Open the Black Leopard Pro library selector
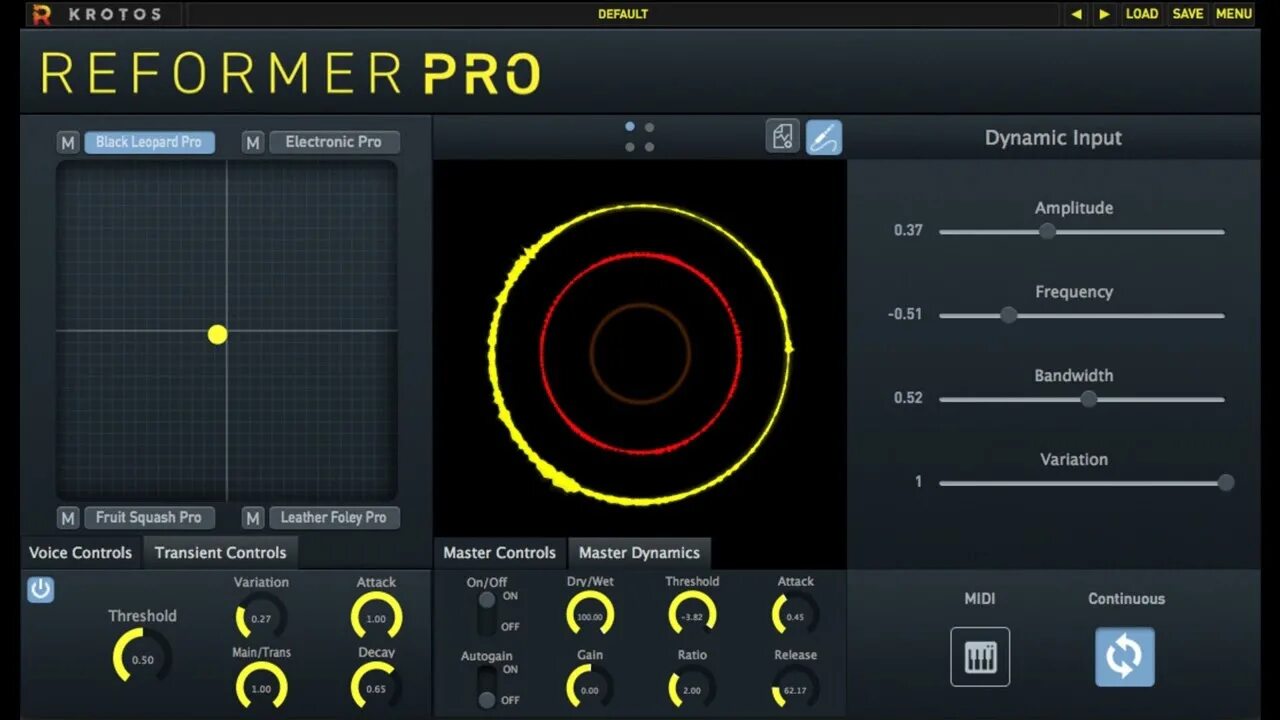This screenshot has height=720, width=1280. (149, 142)
